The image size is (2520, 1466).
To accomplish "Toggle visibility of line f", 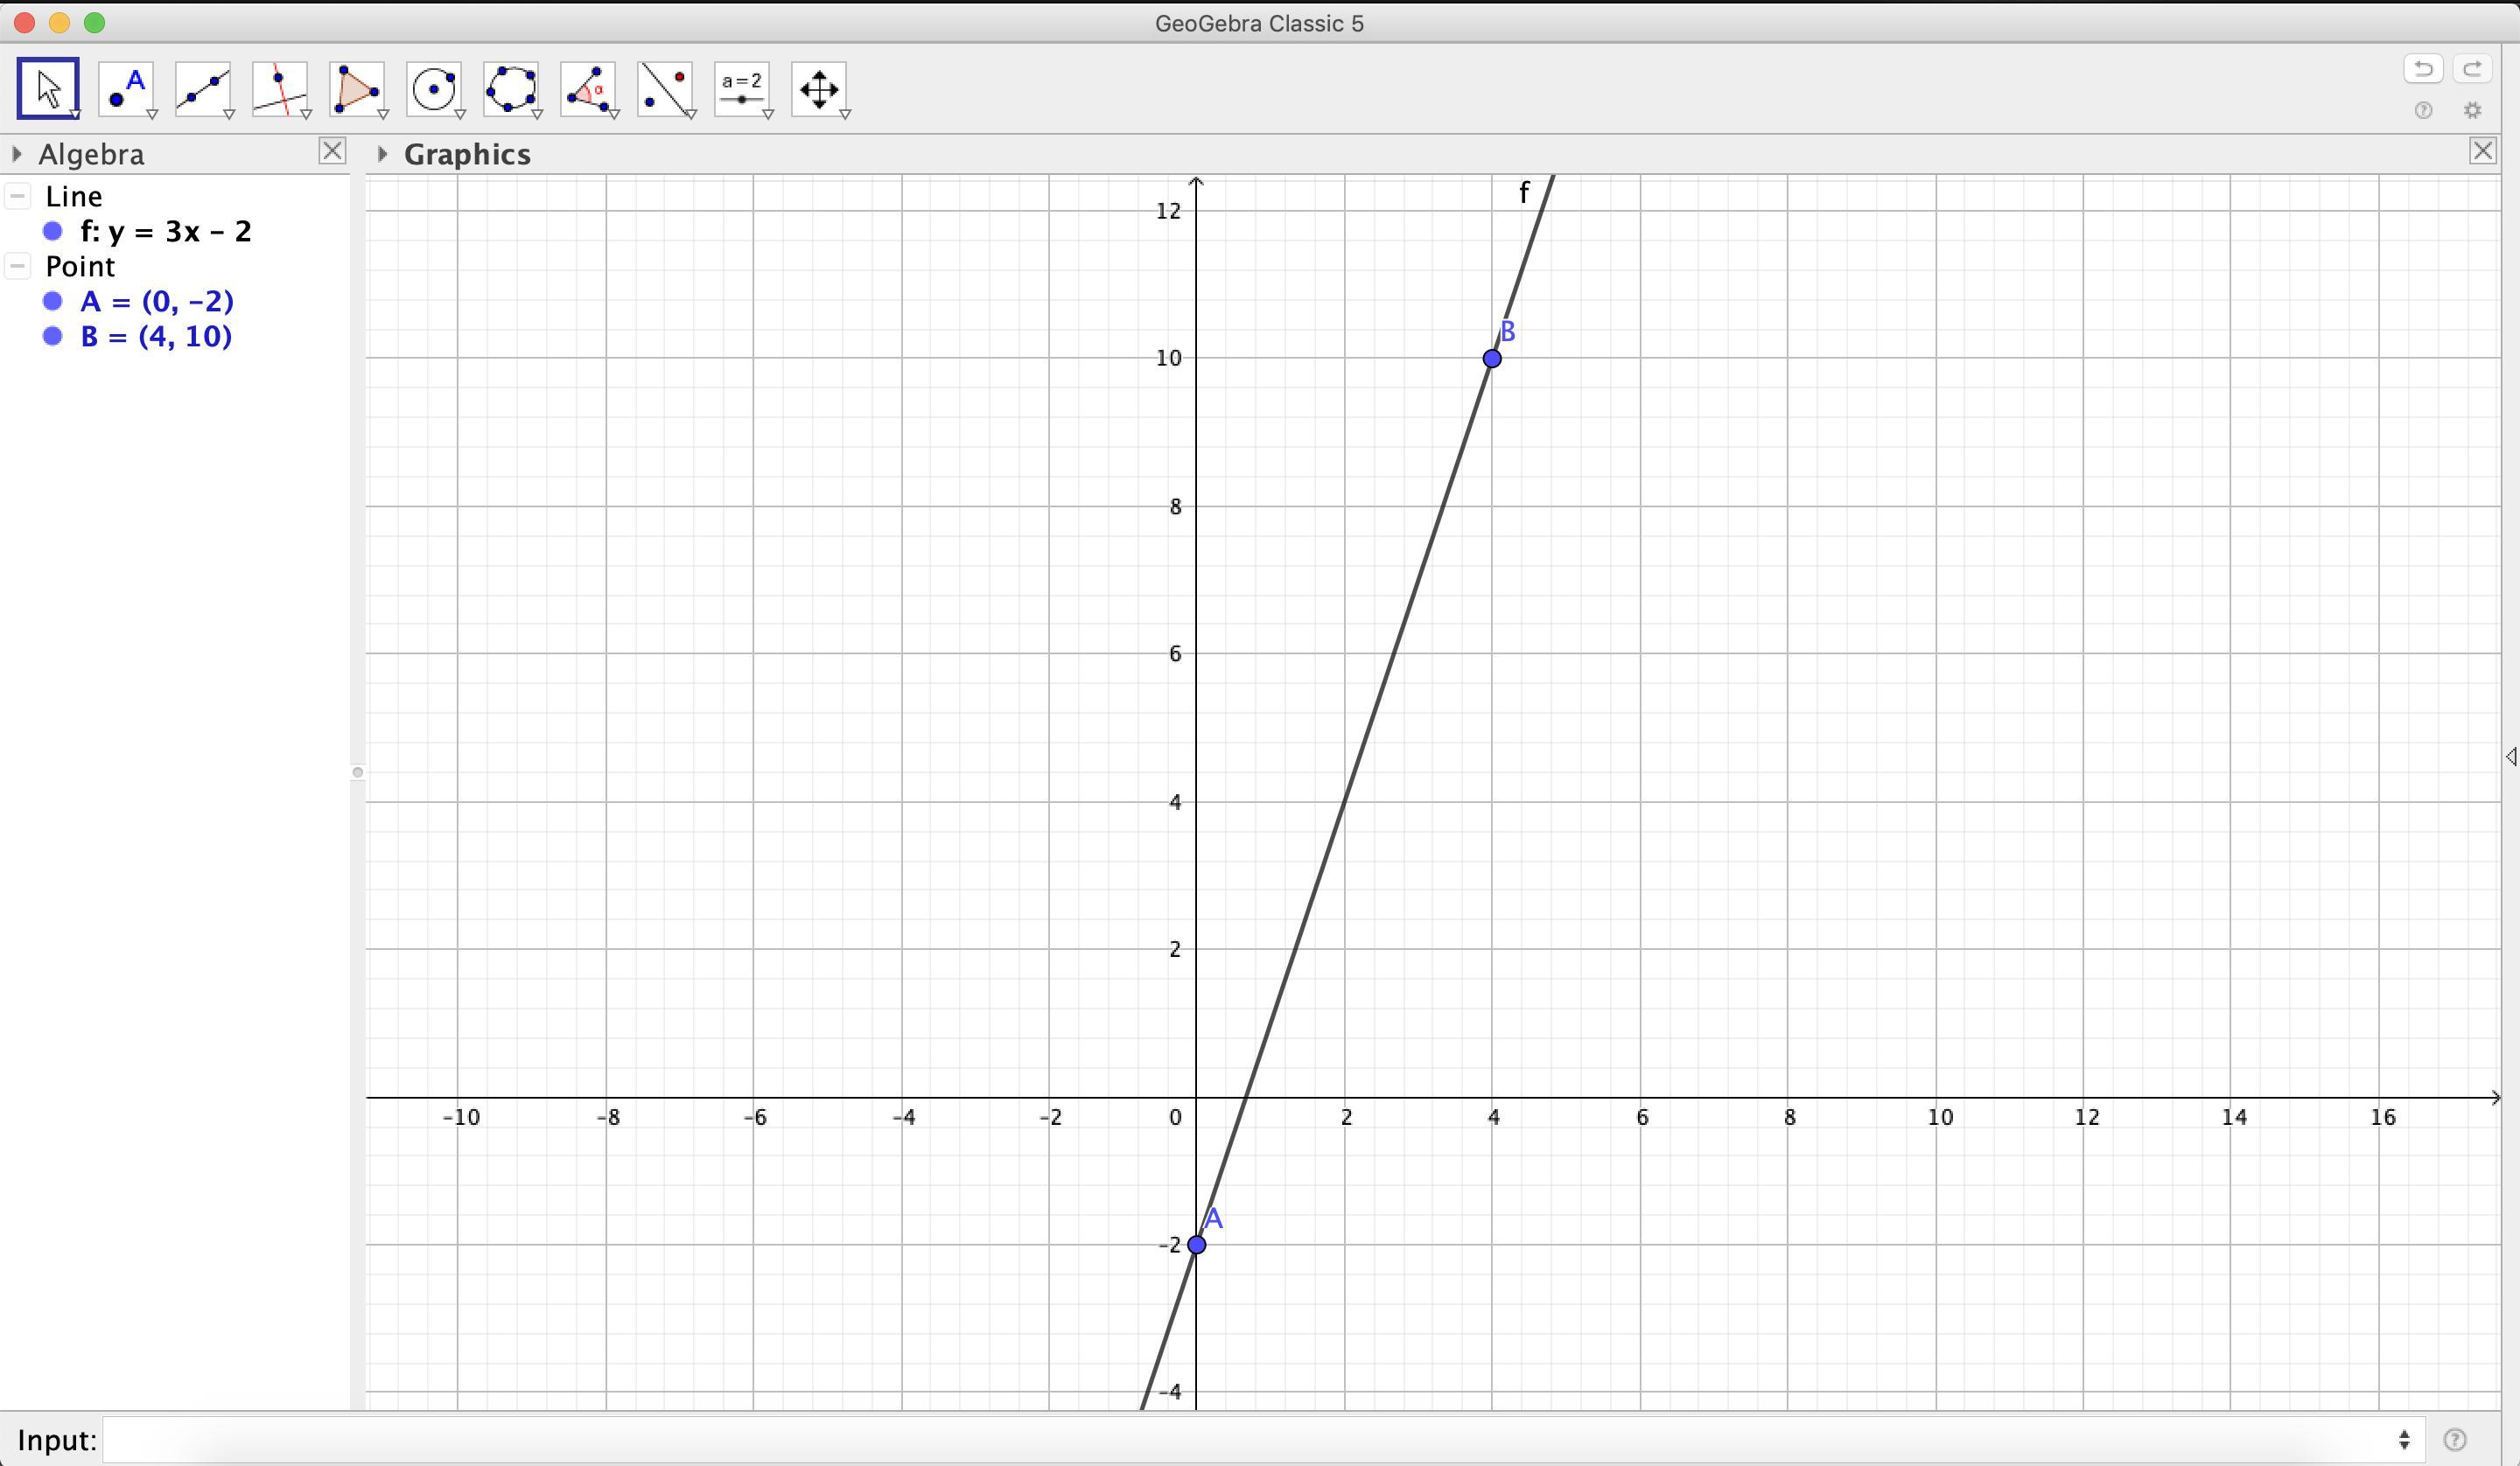I will click(x=53, y=231).
